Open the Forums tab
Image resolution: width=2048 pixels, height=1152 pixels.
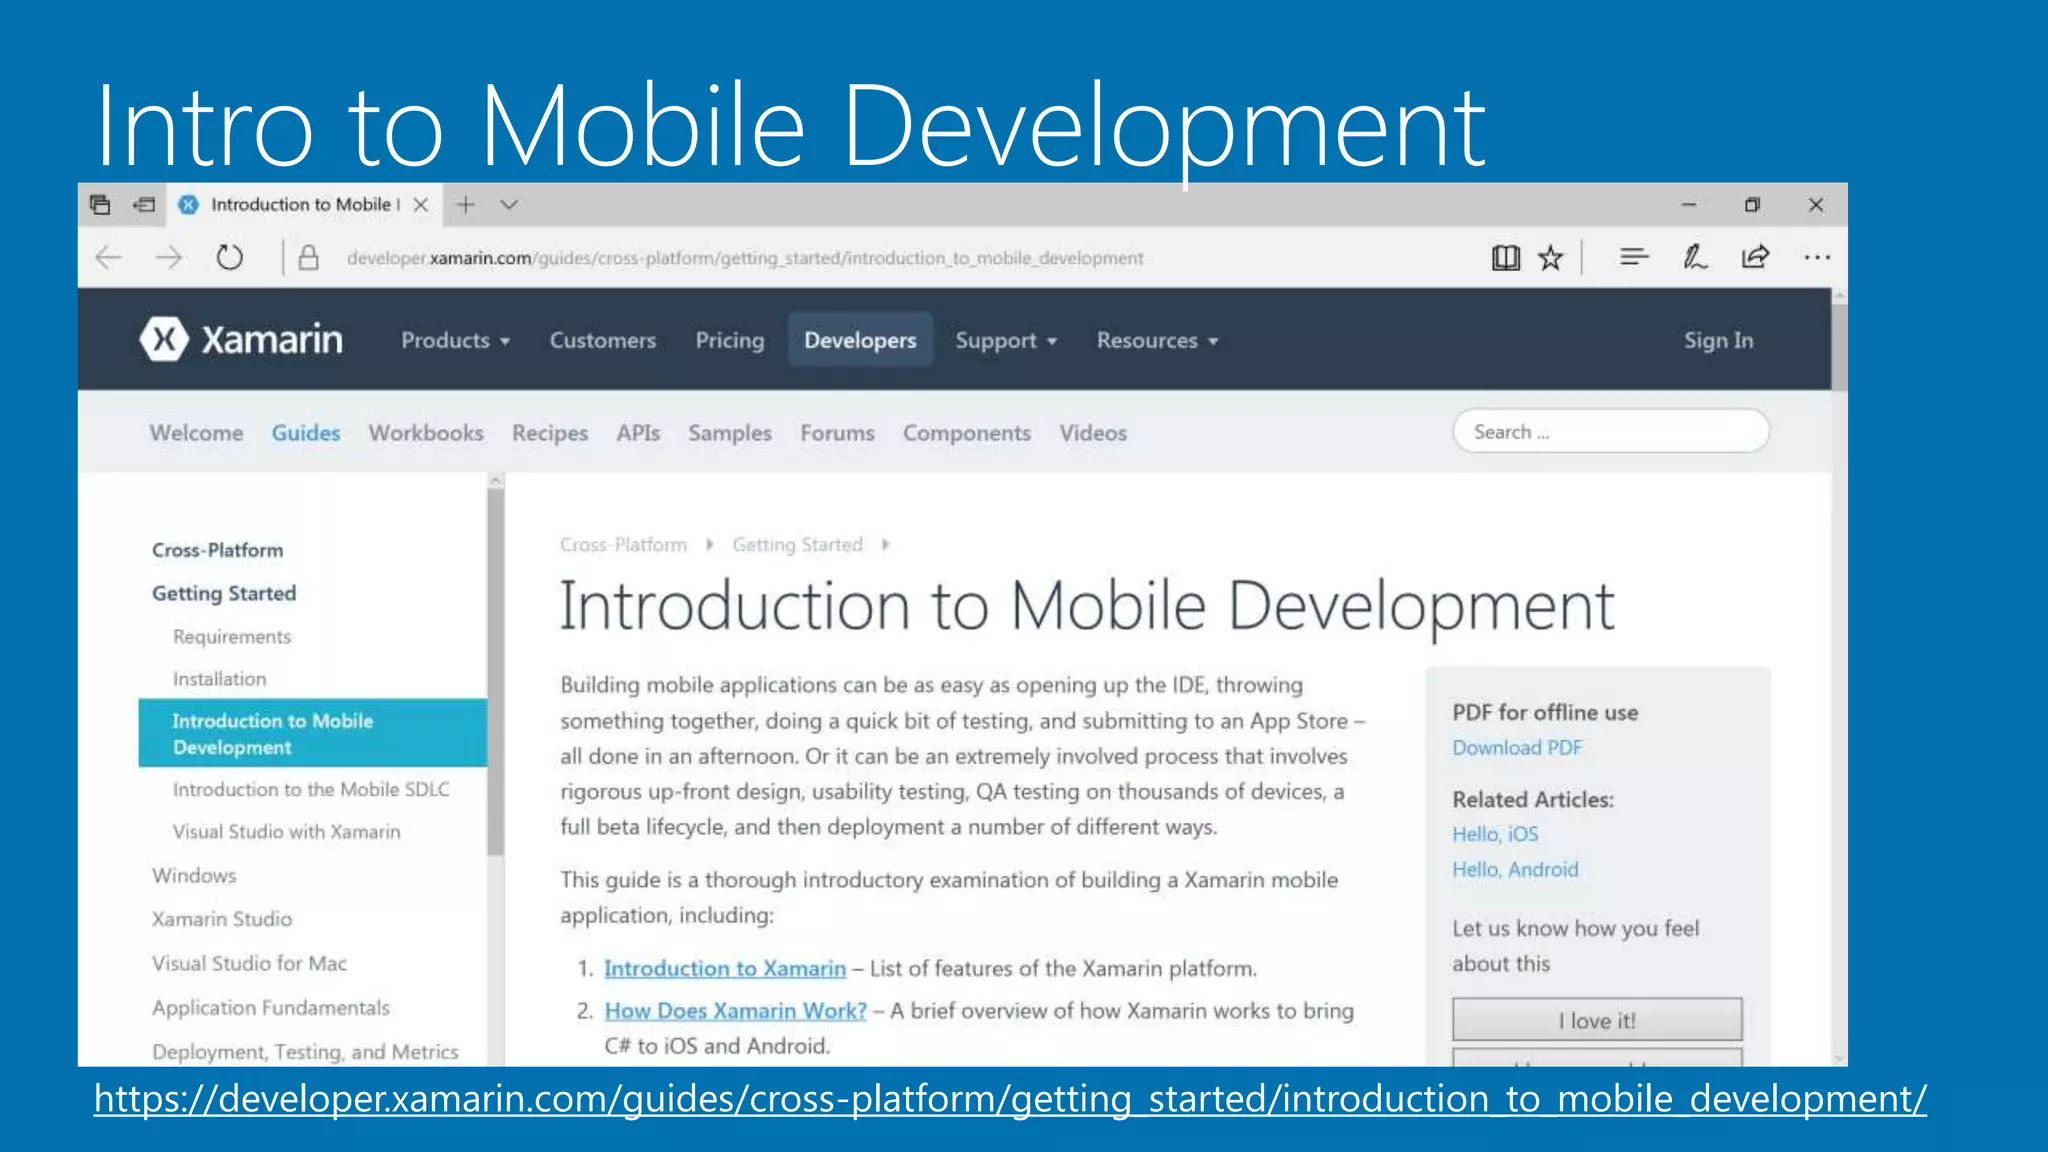point(837,433)
